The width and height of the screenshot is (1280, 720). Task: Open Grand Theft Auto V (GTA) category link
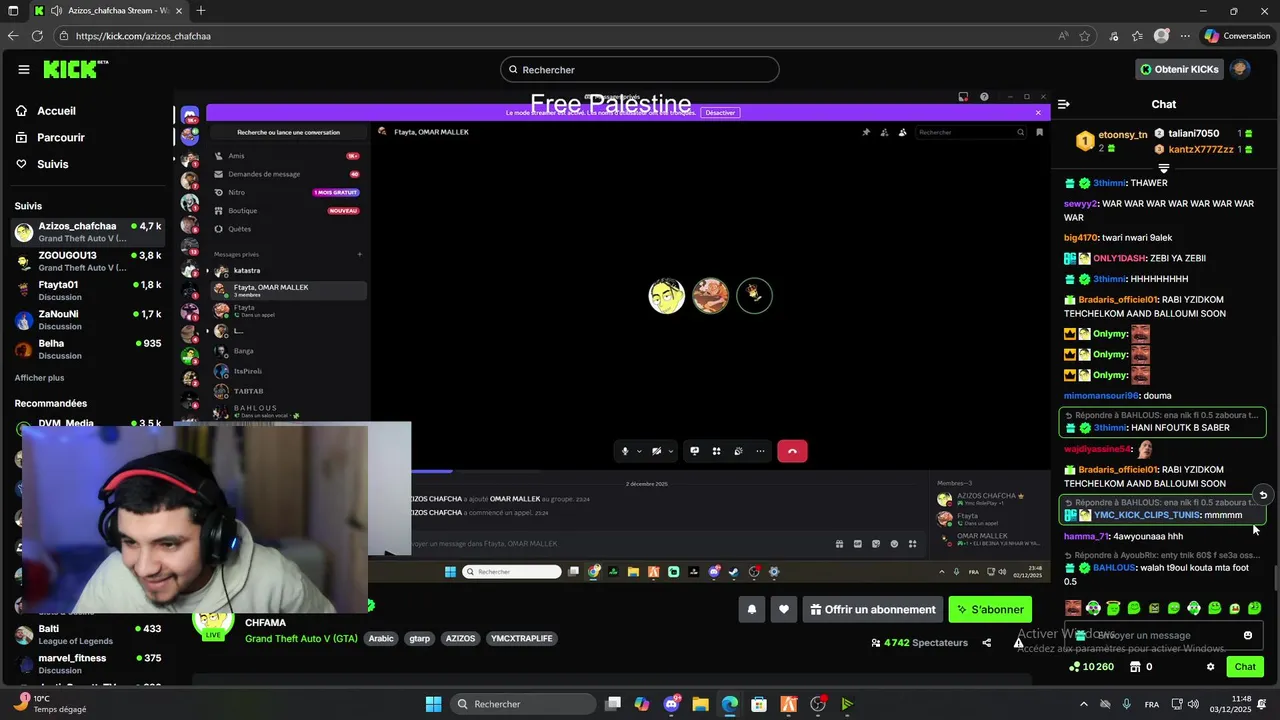301,638
